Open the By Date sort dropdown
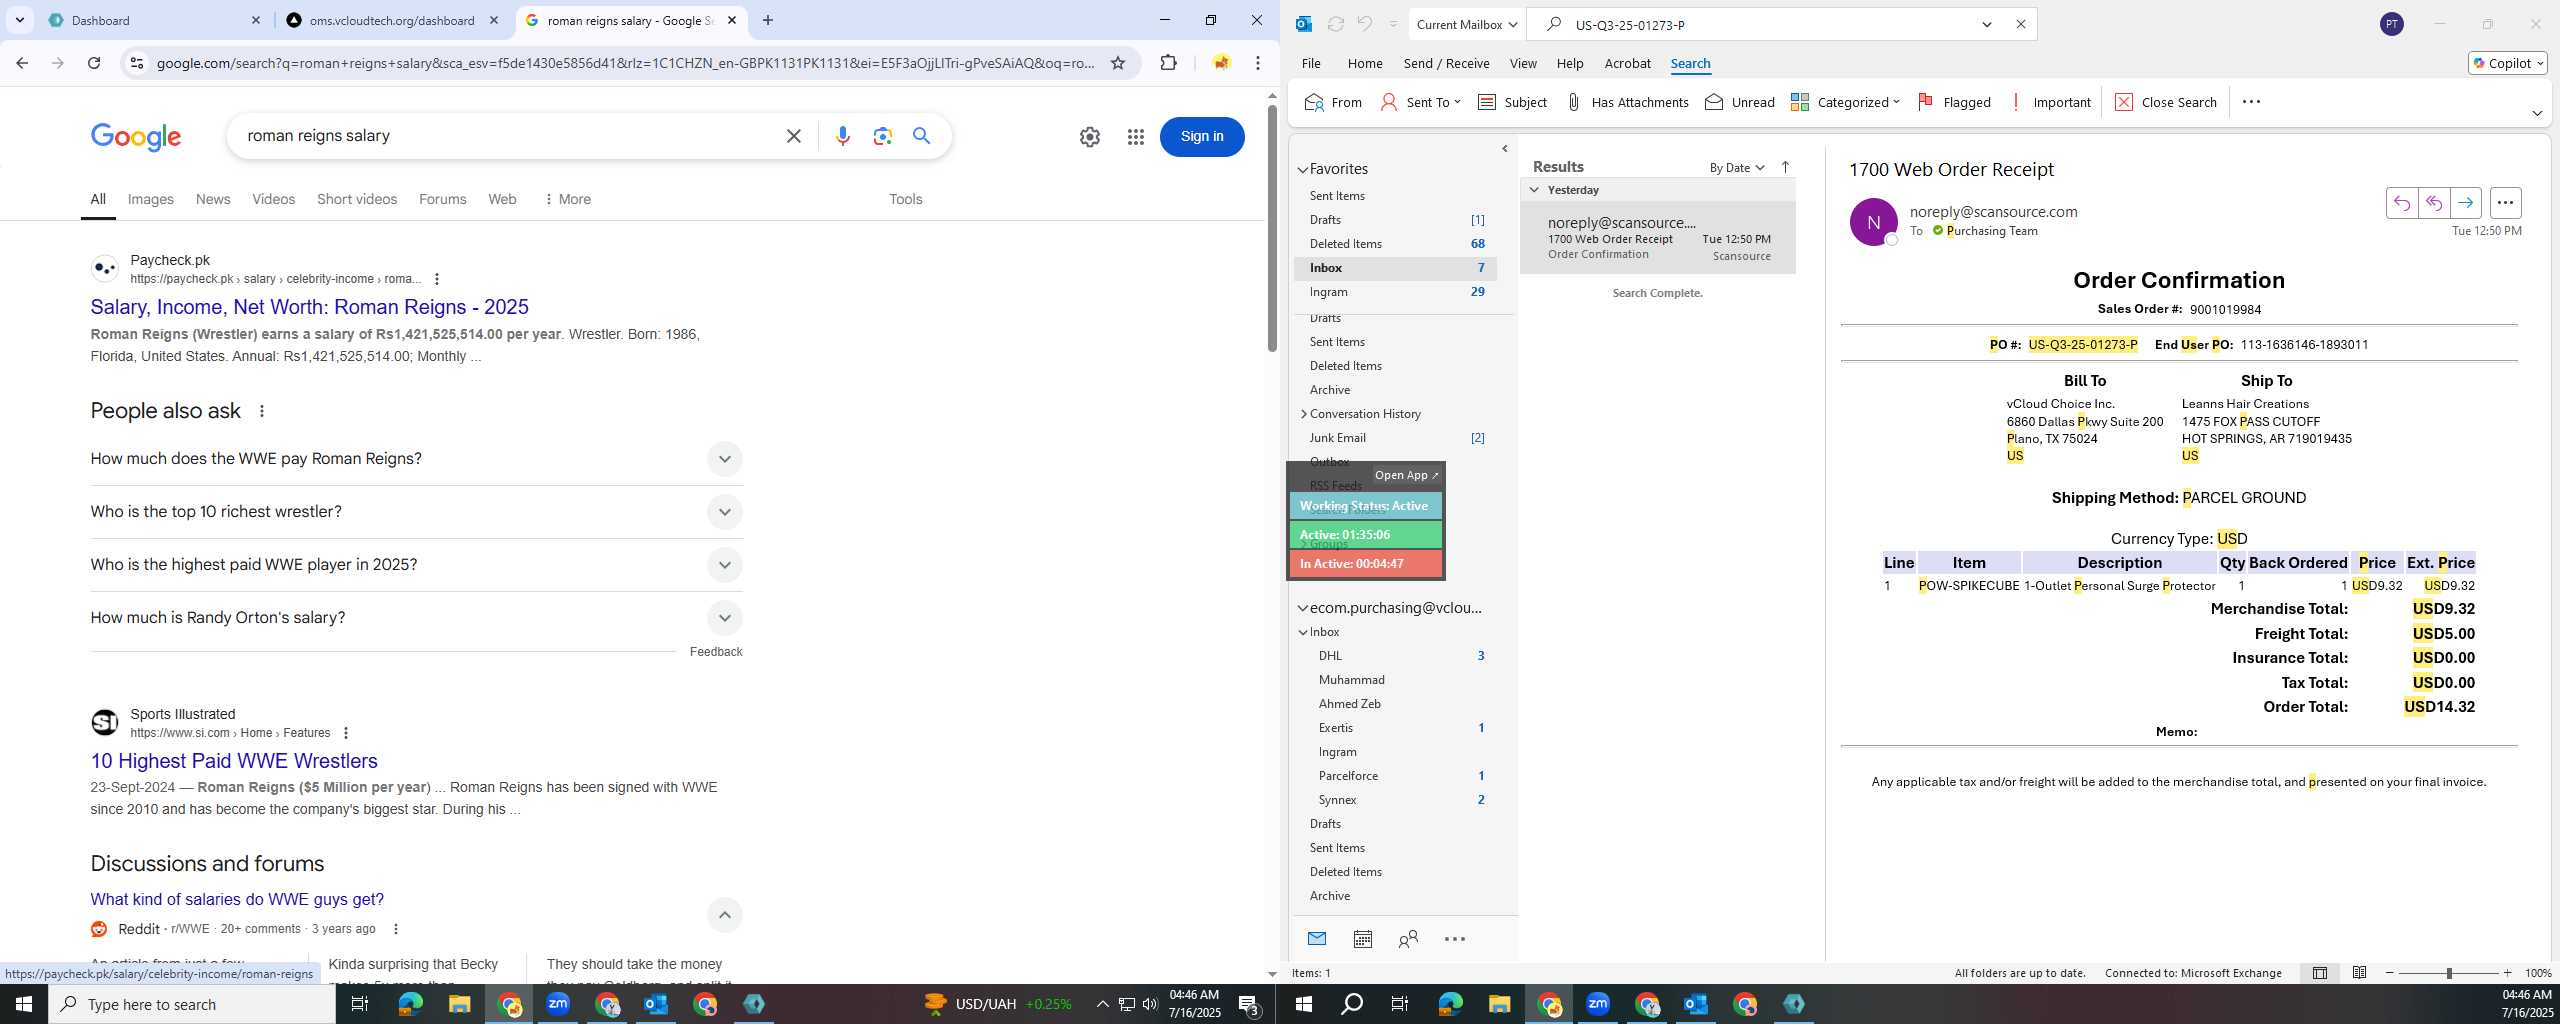The height and width of the screenshot is (1024, 2560). coord(1736,167)
